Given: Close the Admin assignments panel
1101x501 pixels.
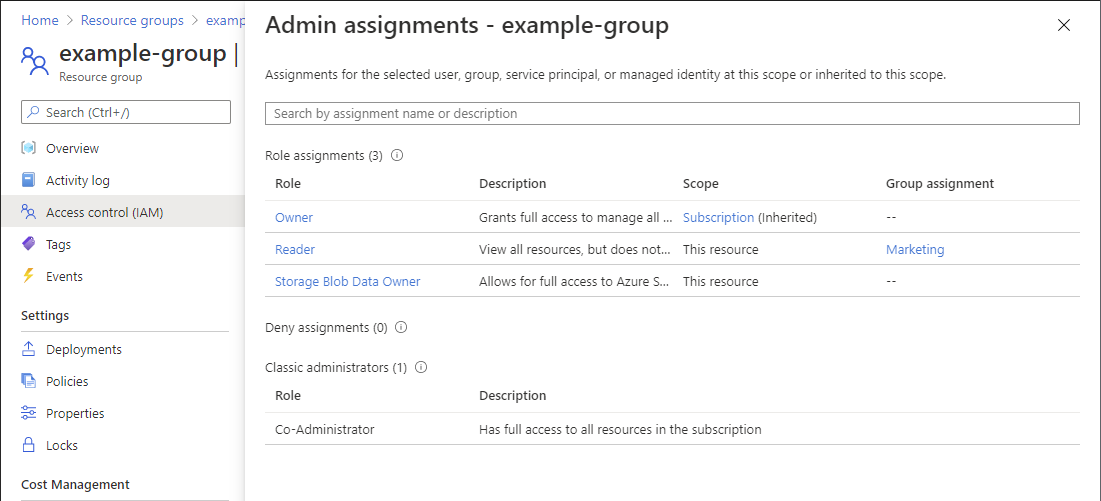Looking at the screenshot, I should coord(1064,25).
